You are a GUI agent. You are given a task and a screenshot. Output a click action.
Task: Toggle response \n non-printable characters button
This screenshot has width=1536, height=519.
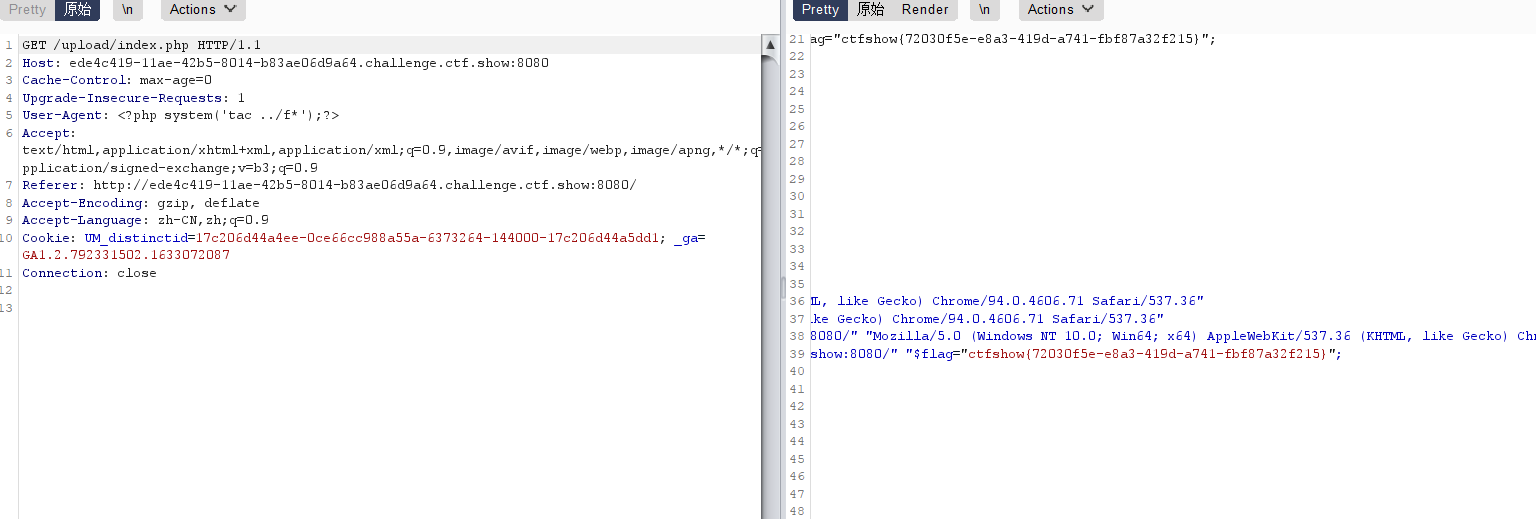pyautogui.click(x=985, y=10)
